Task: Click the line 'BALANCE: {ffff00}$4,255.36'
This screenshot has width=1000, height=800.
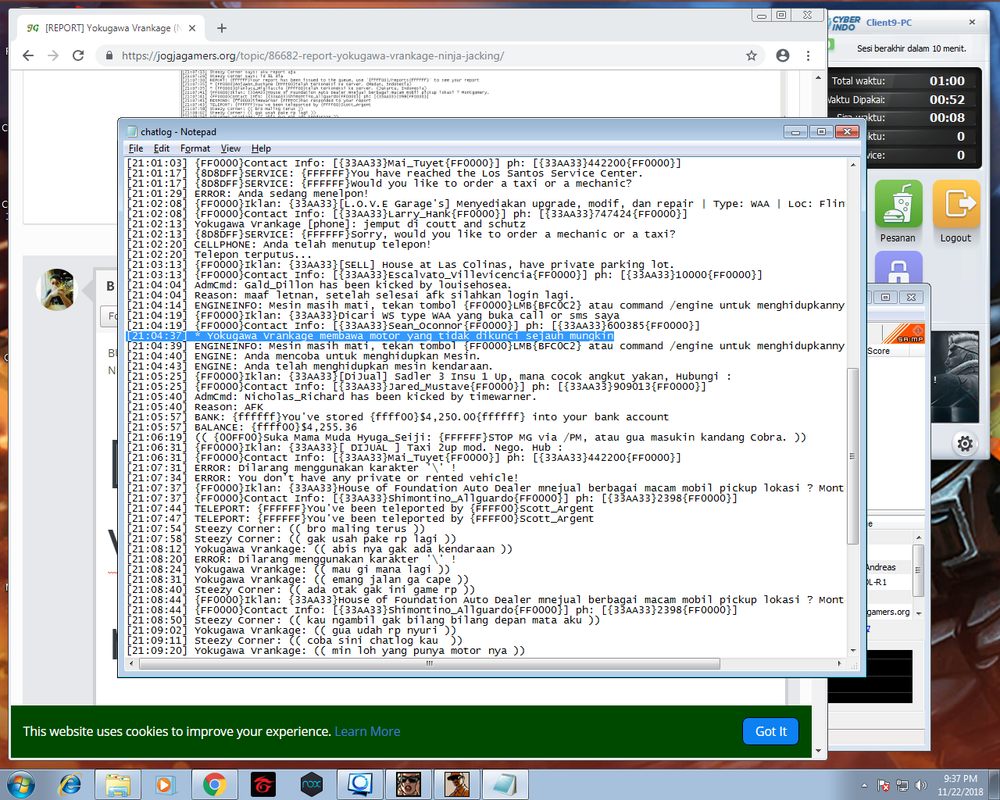Action: click(x=242, y=427)
